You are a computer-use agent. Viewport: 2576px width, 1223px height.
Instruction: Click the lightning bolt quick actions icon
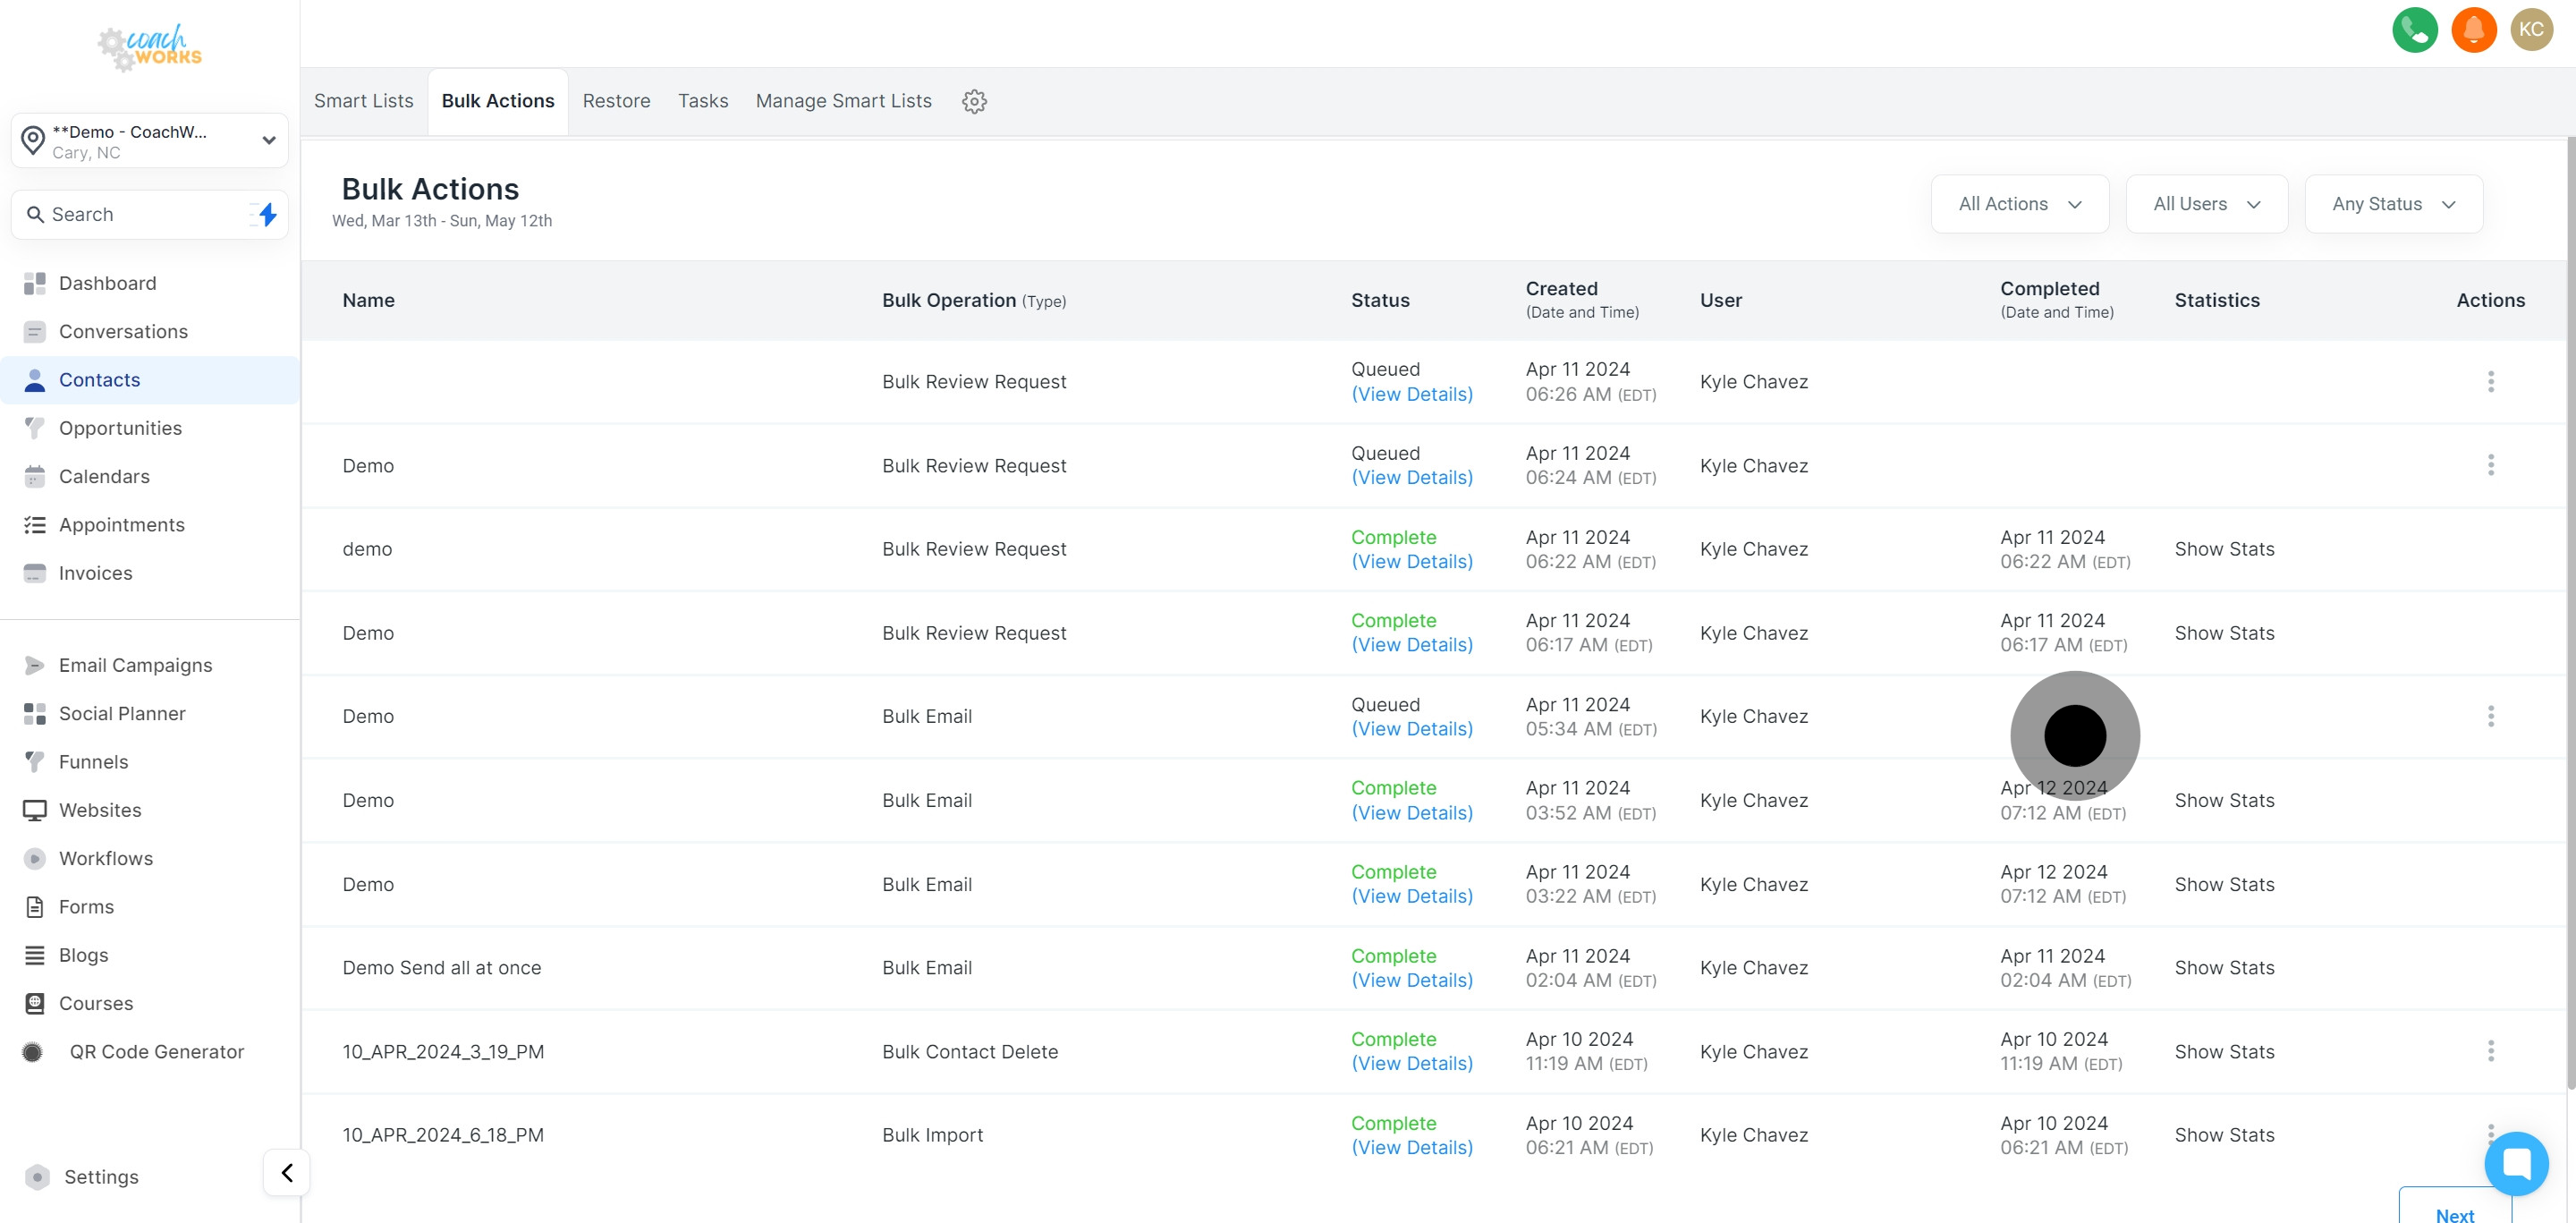click(x=267, y=214)
